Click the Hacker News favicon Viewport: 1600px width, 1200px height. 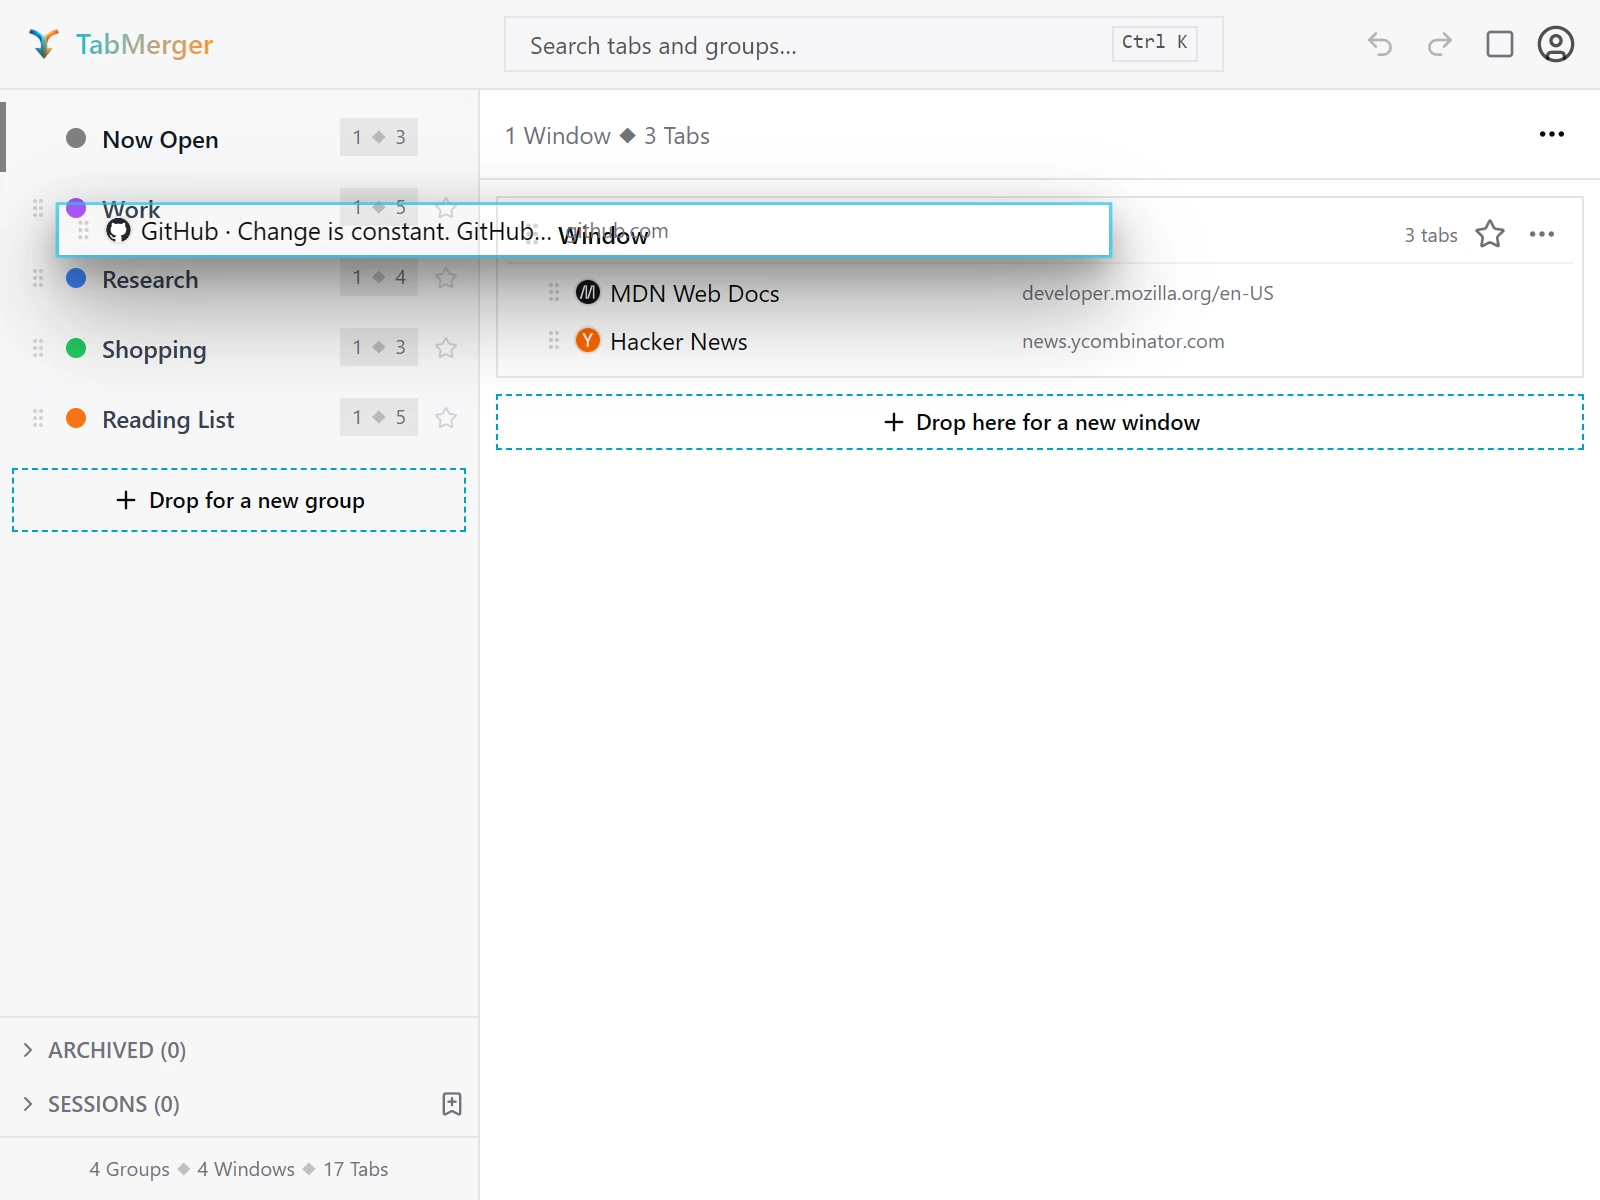pyautogui.click(x=588, y=341)
